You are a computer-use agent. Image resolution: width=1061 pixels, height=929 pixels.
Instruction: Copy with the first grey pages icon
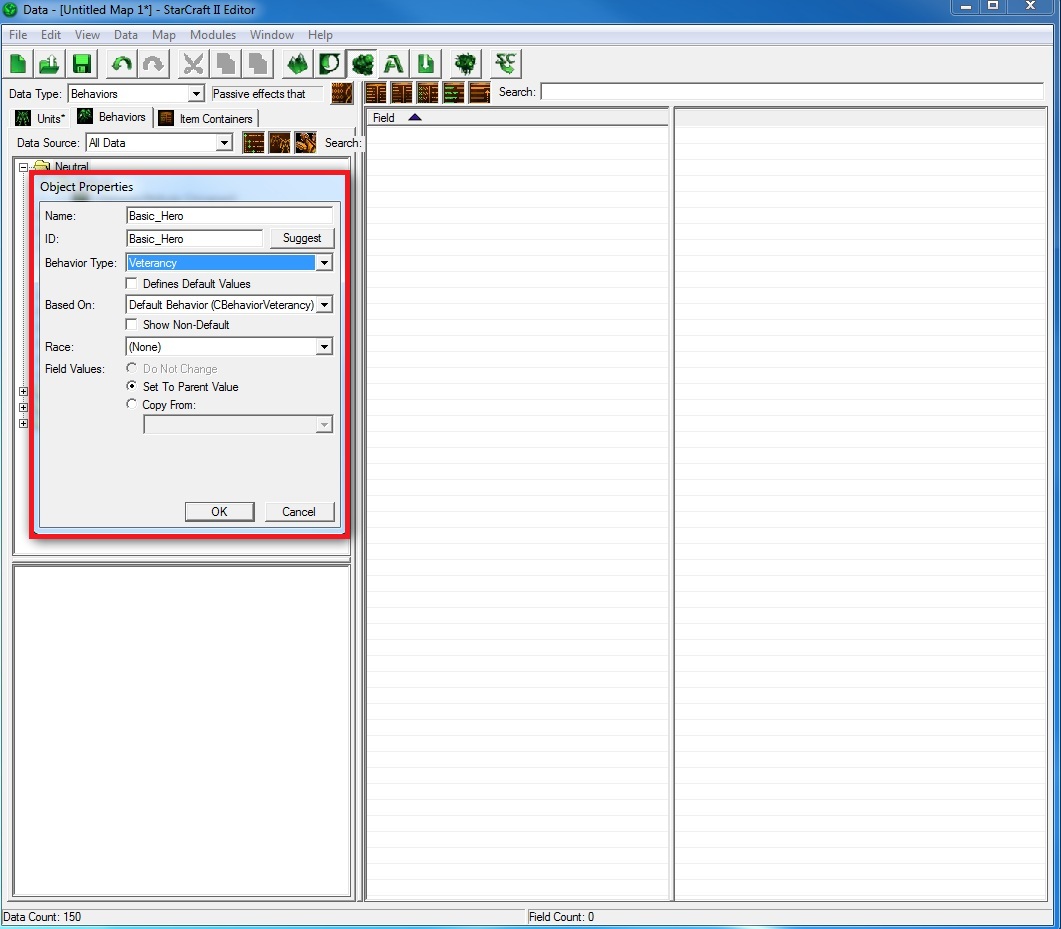[x=226, y=64]
